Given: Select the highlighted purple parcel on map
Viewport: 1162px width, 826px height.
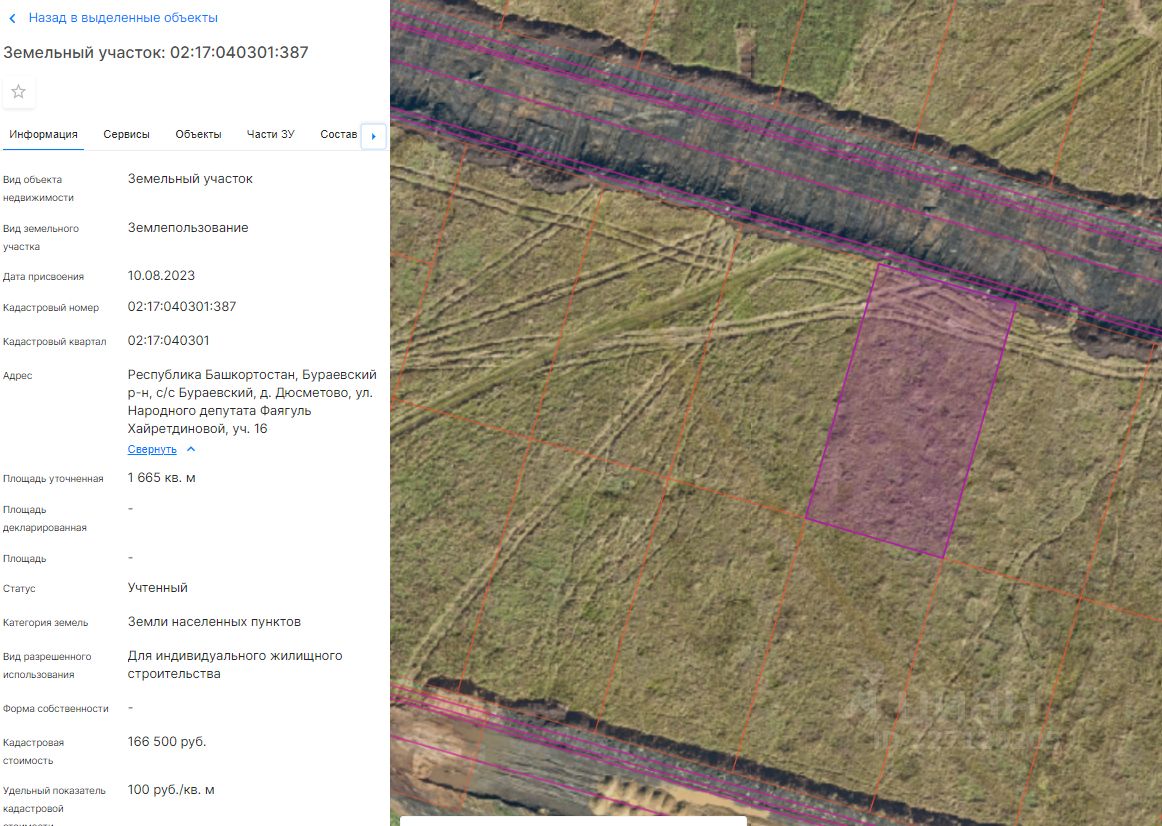Looking at the screenshot, I should coord(912,412).
